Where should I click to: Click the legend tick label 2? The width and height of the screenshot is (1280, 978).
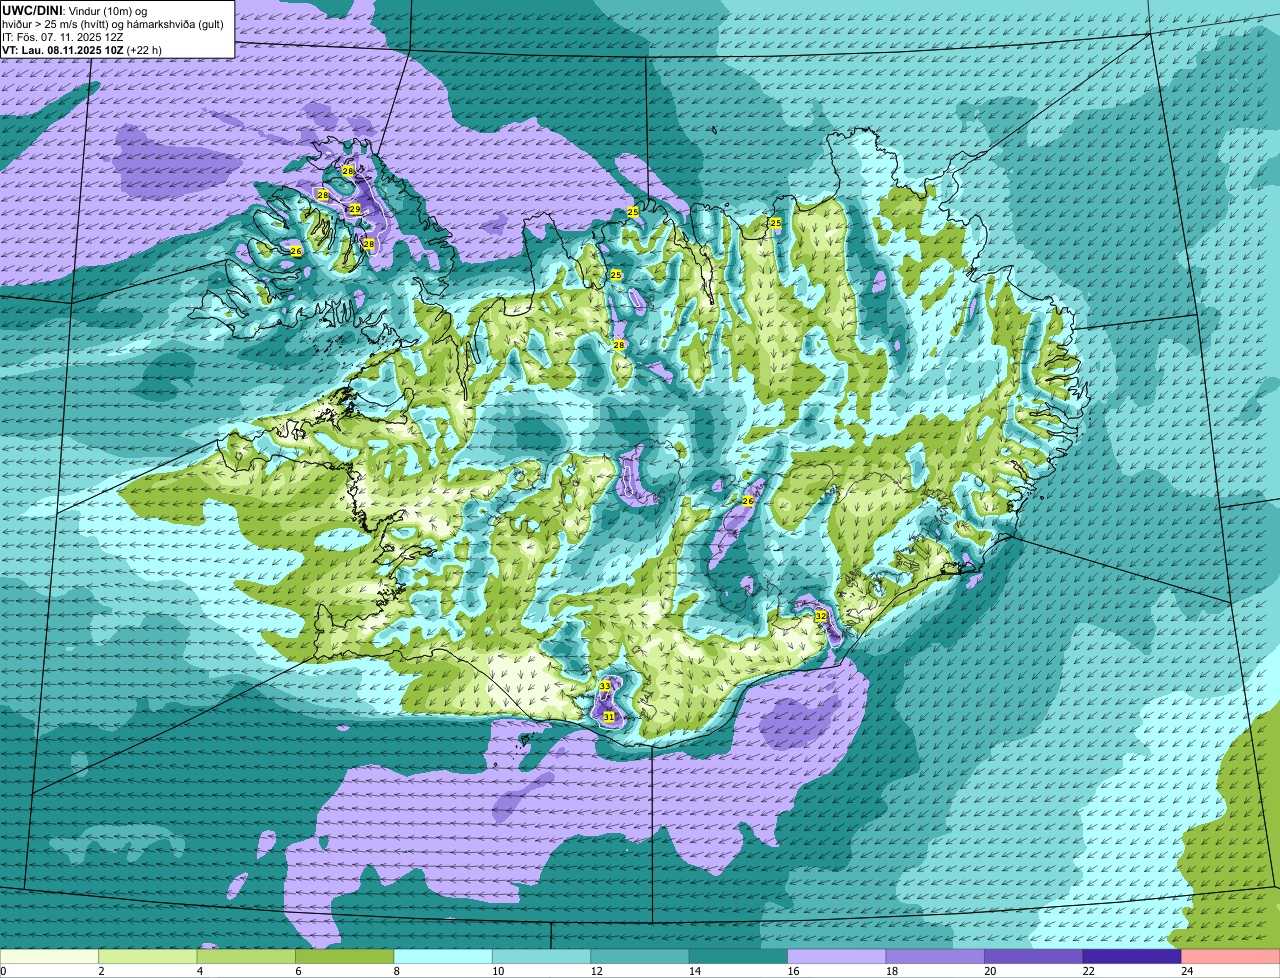100,970
